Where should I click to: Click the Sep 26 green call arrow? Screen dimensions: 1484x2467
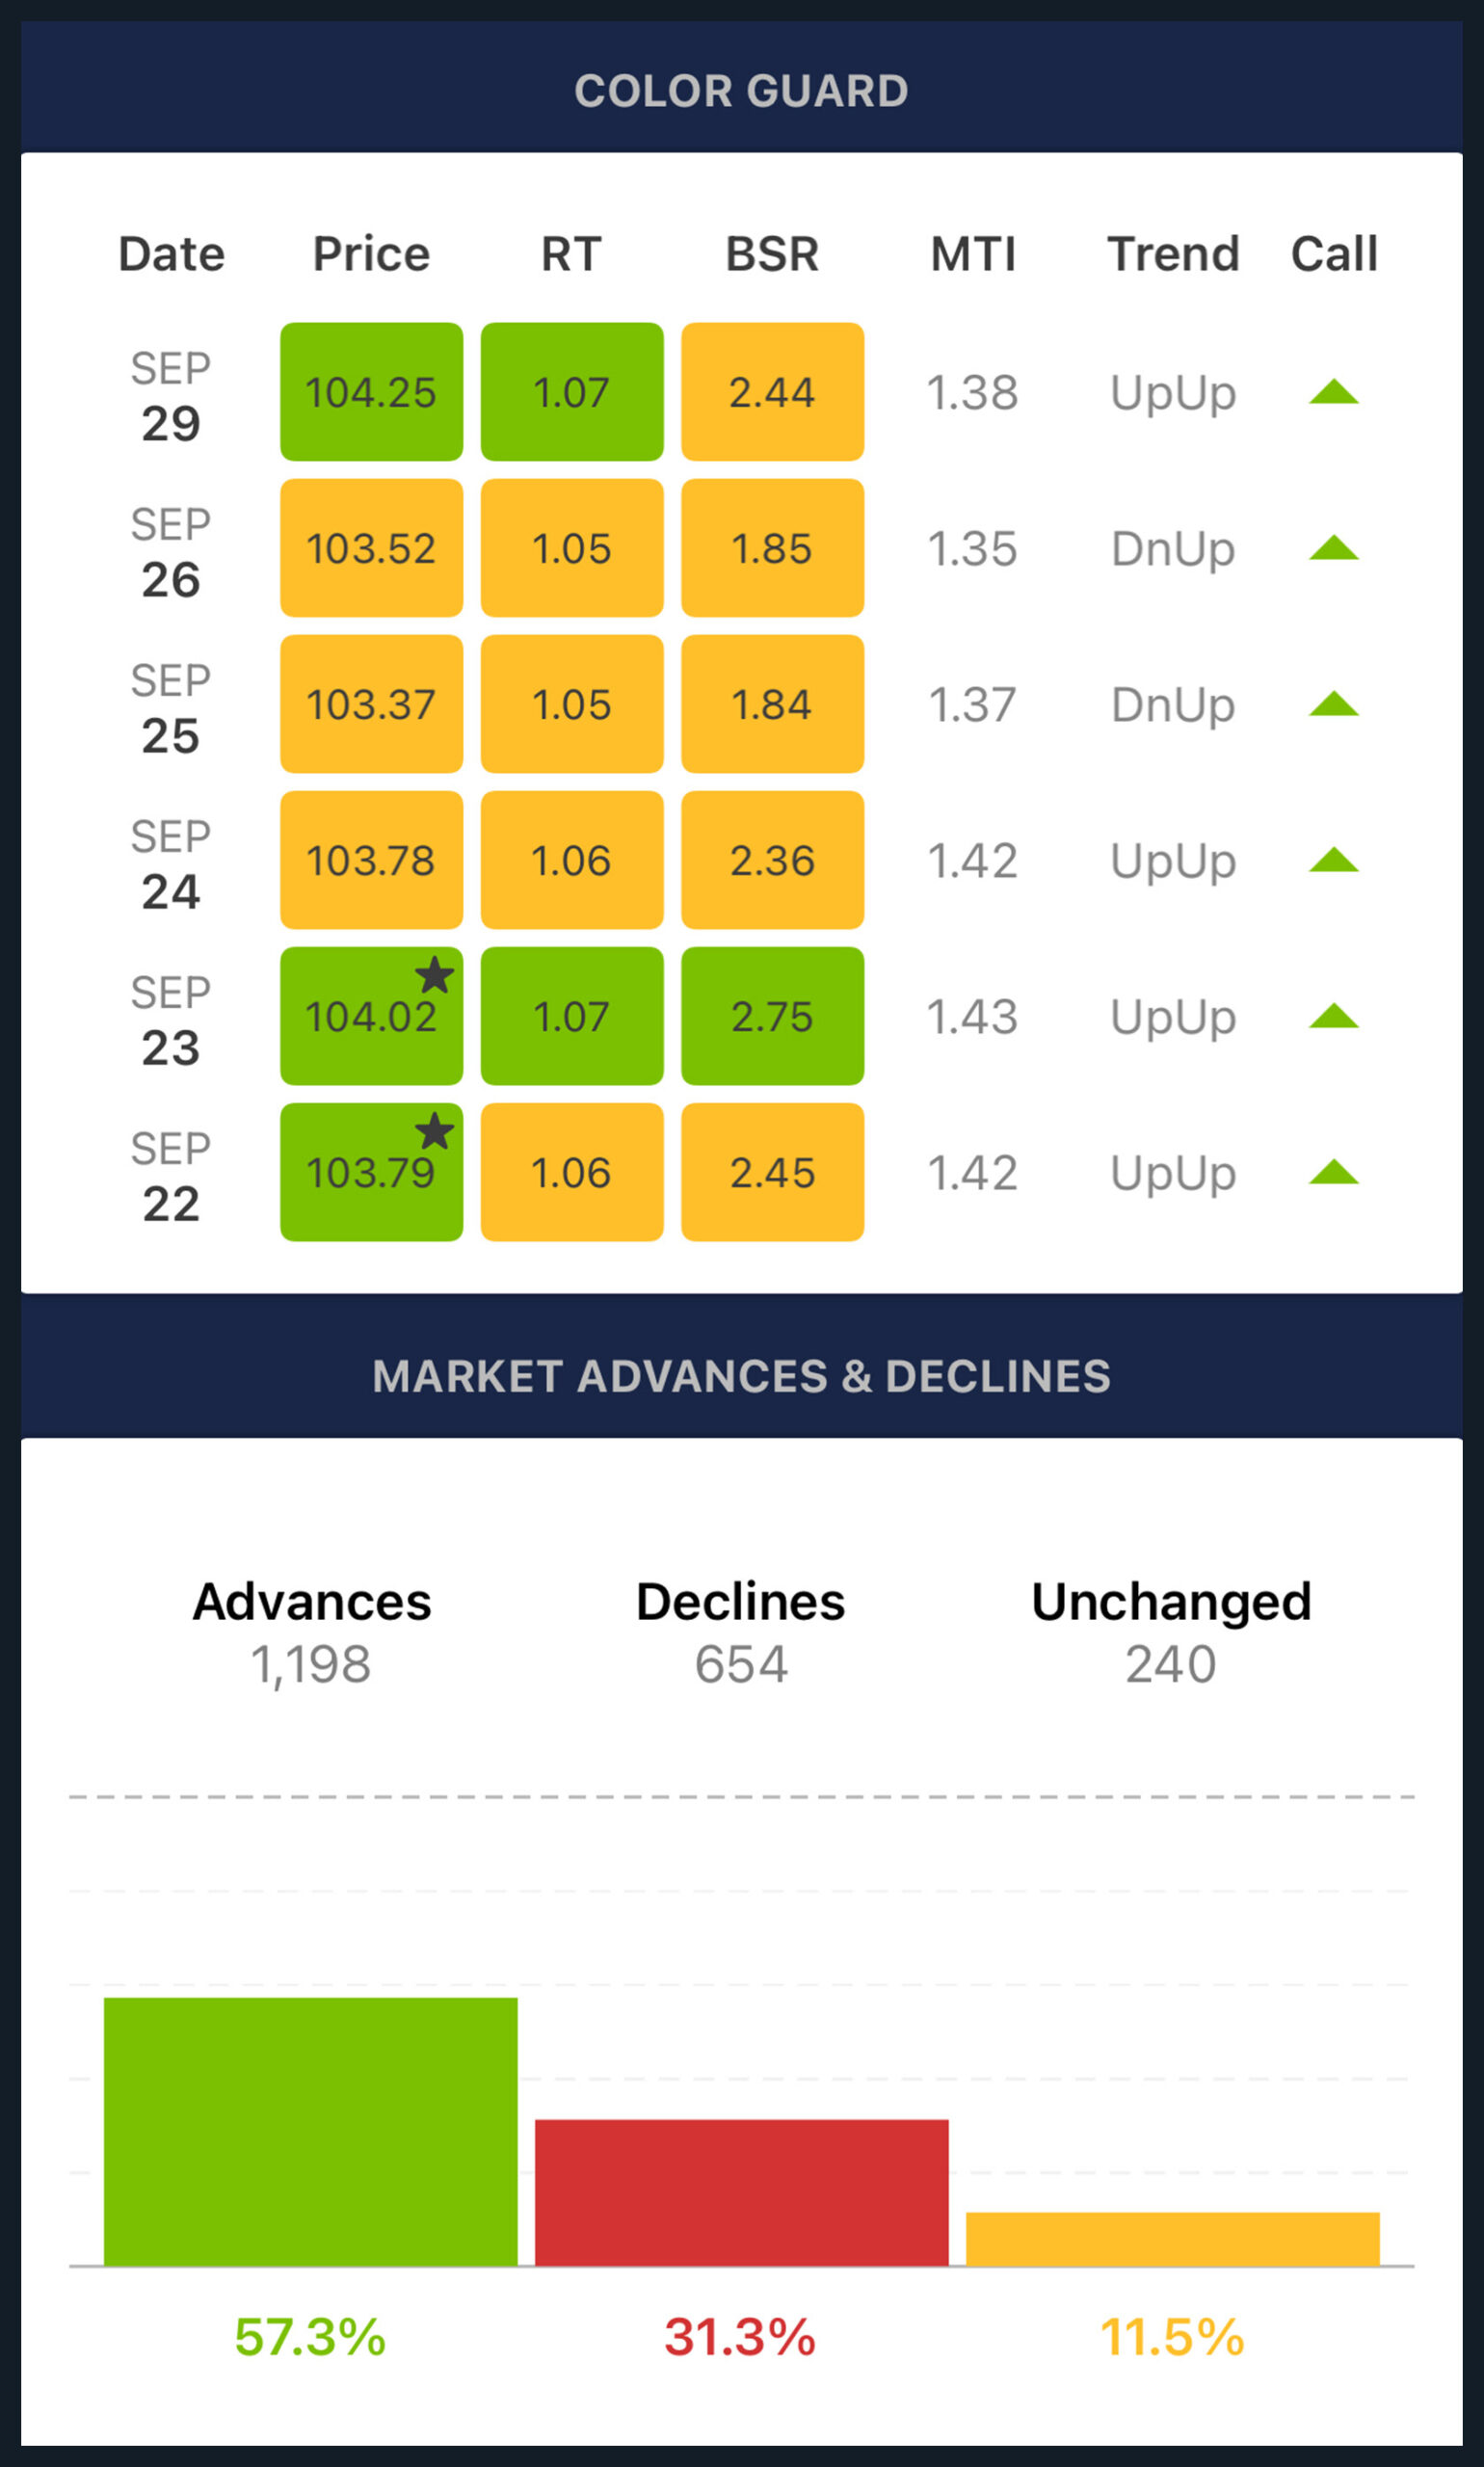pos(1333,548)
